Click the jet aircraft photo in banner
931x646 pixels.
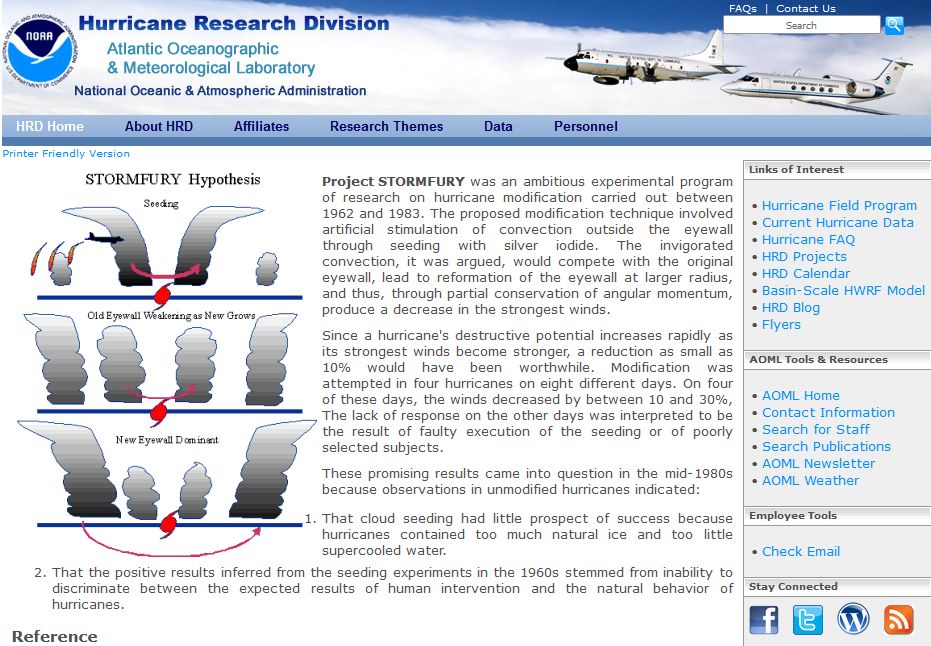(817, 85)
